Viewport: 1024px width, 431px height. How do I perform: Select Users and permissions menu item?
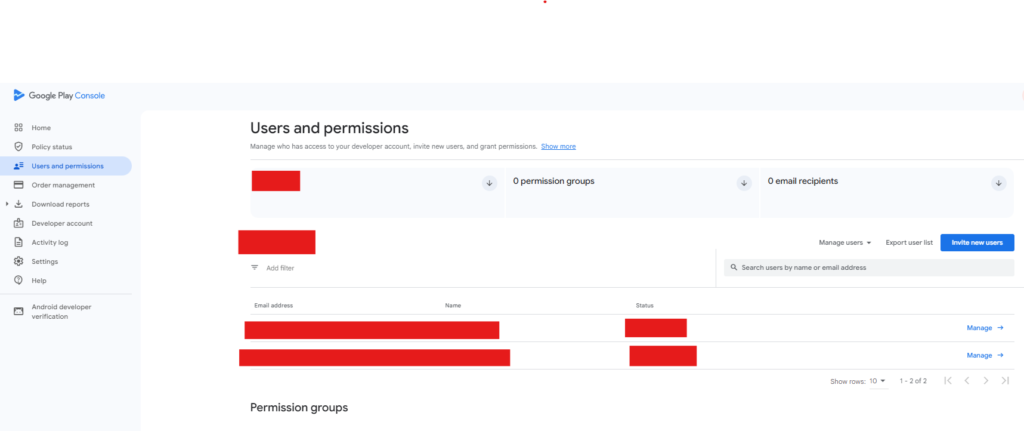[66, 166]
